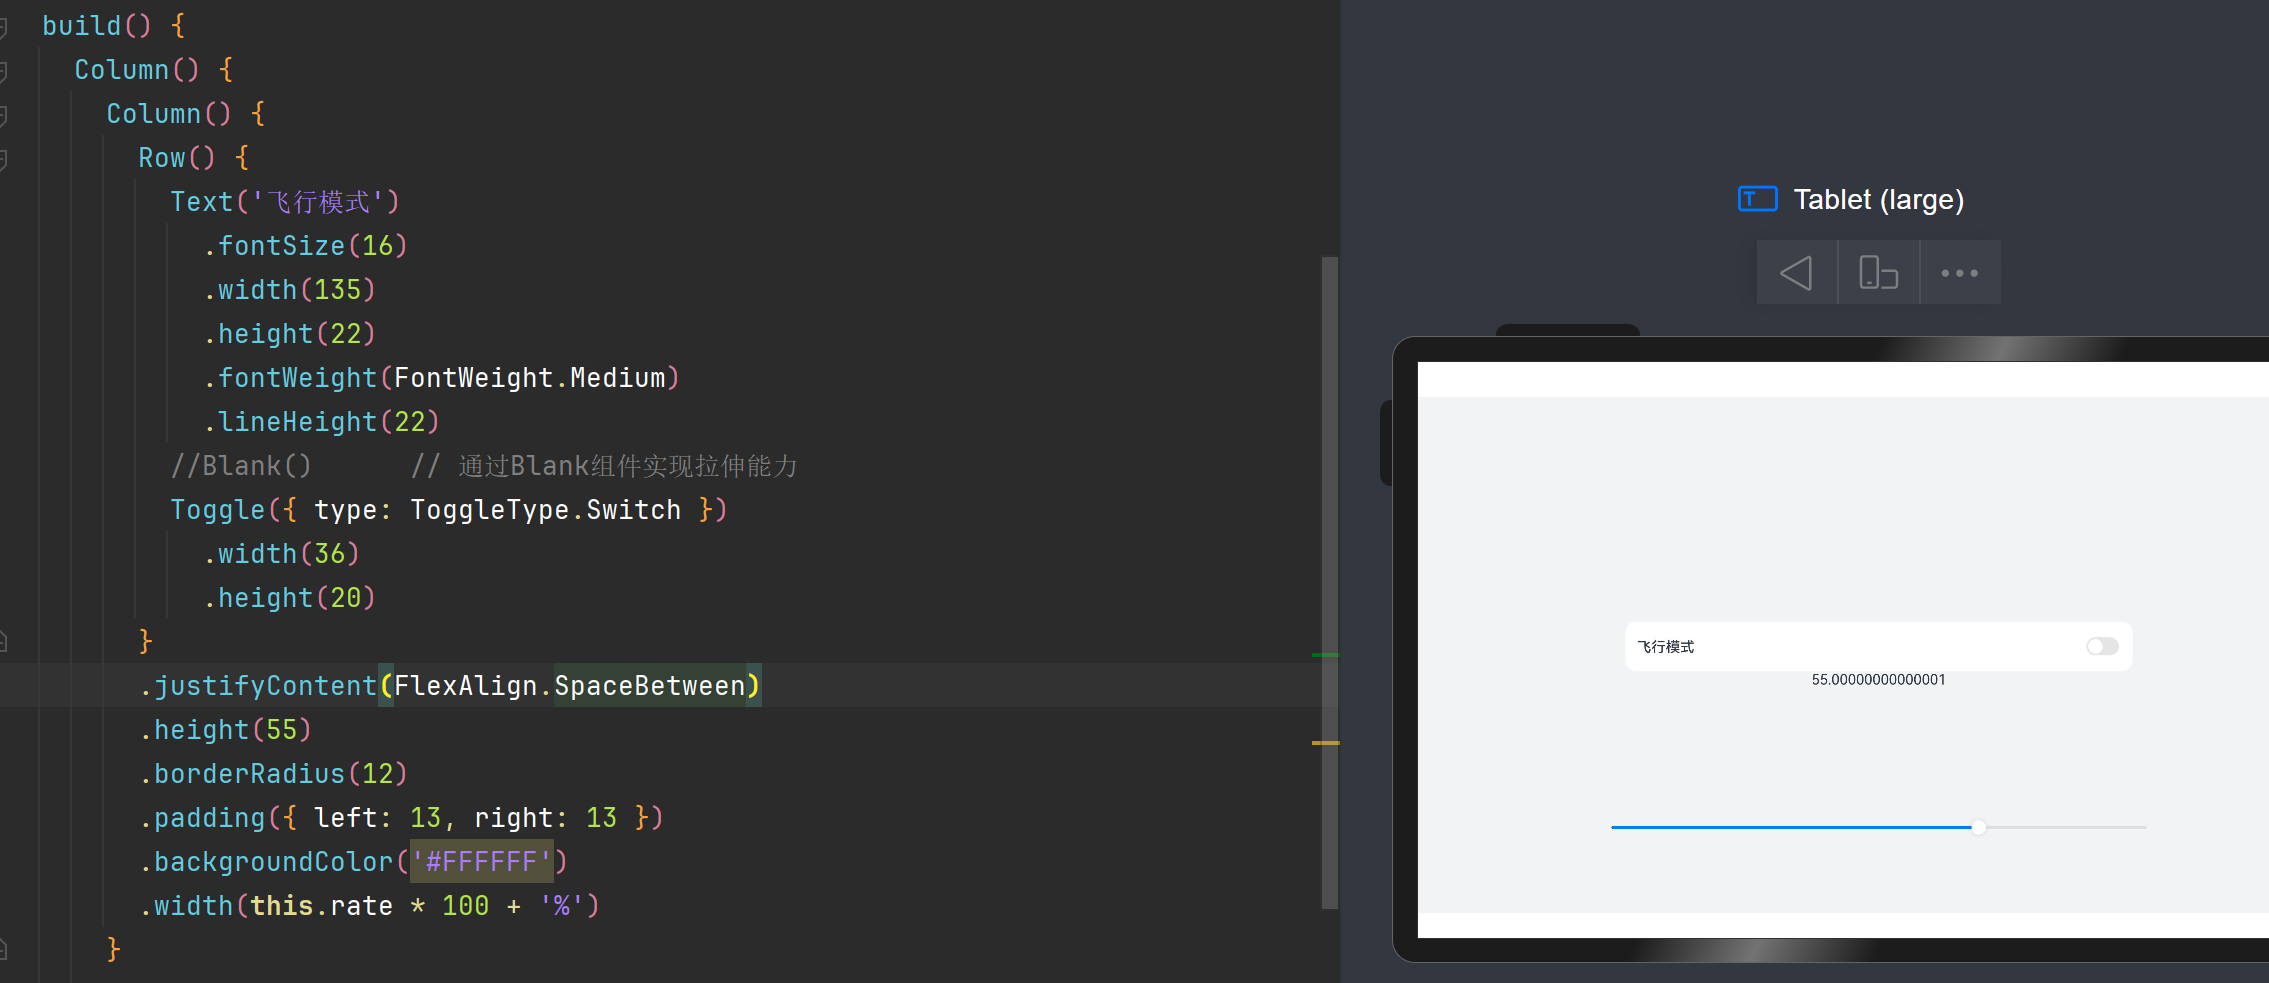Click the back triangle icon in previewer toolbar
The width and height of the screenshot is (2269, 983).
click(x=1796, y=272)
